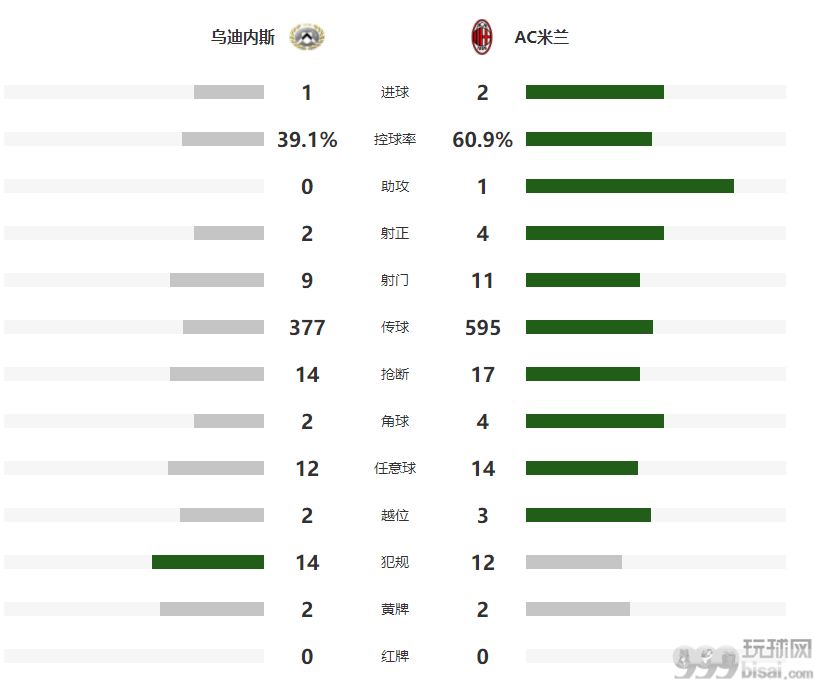This screenshot has height=680, width=814.
Task: Click AC Milan's gray 黄牌 bar
Action: pos(578,609)
